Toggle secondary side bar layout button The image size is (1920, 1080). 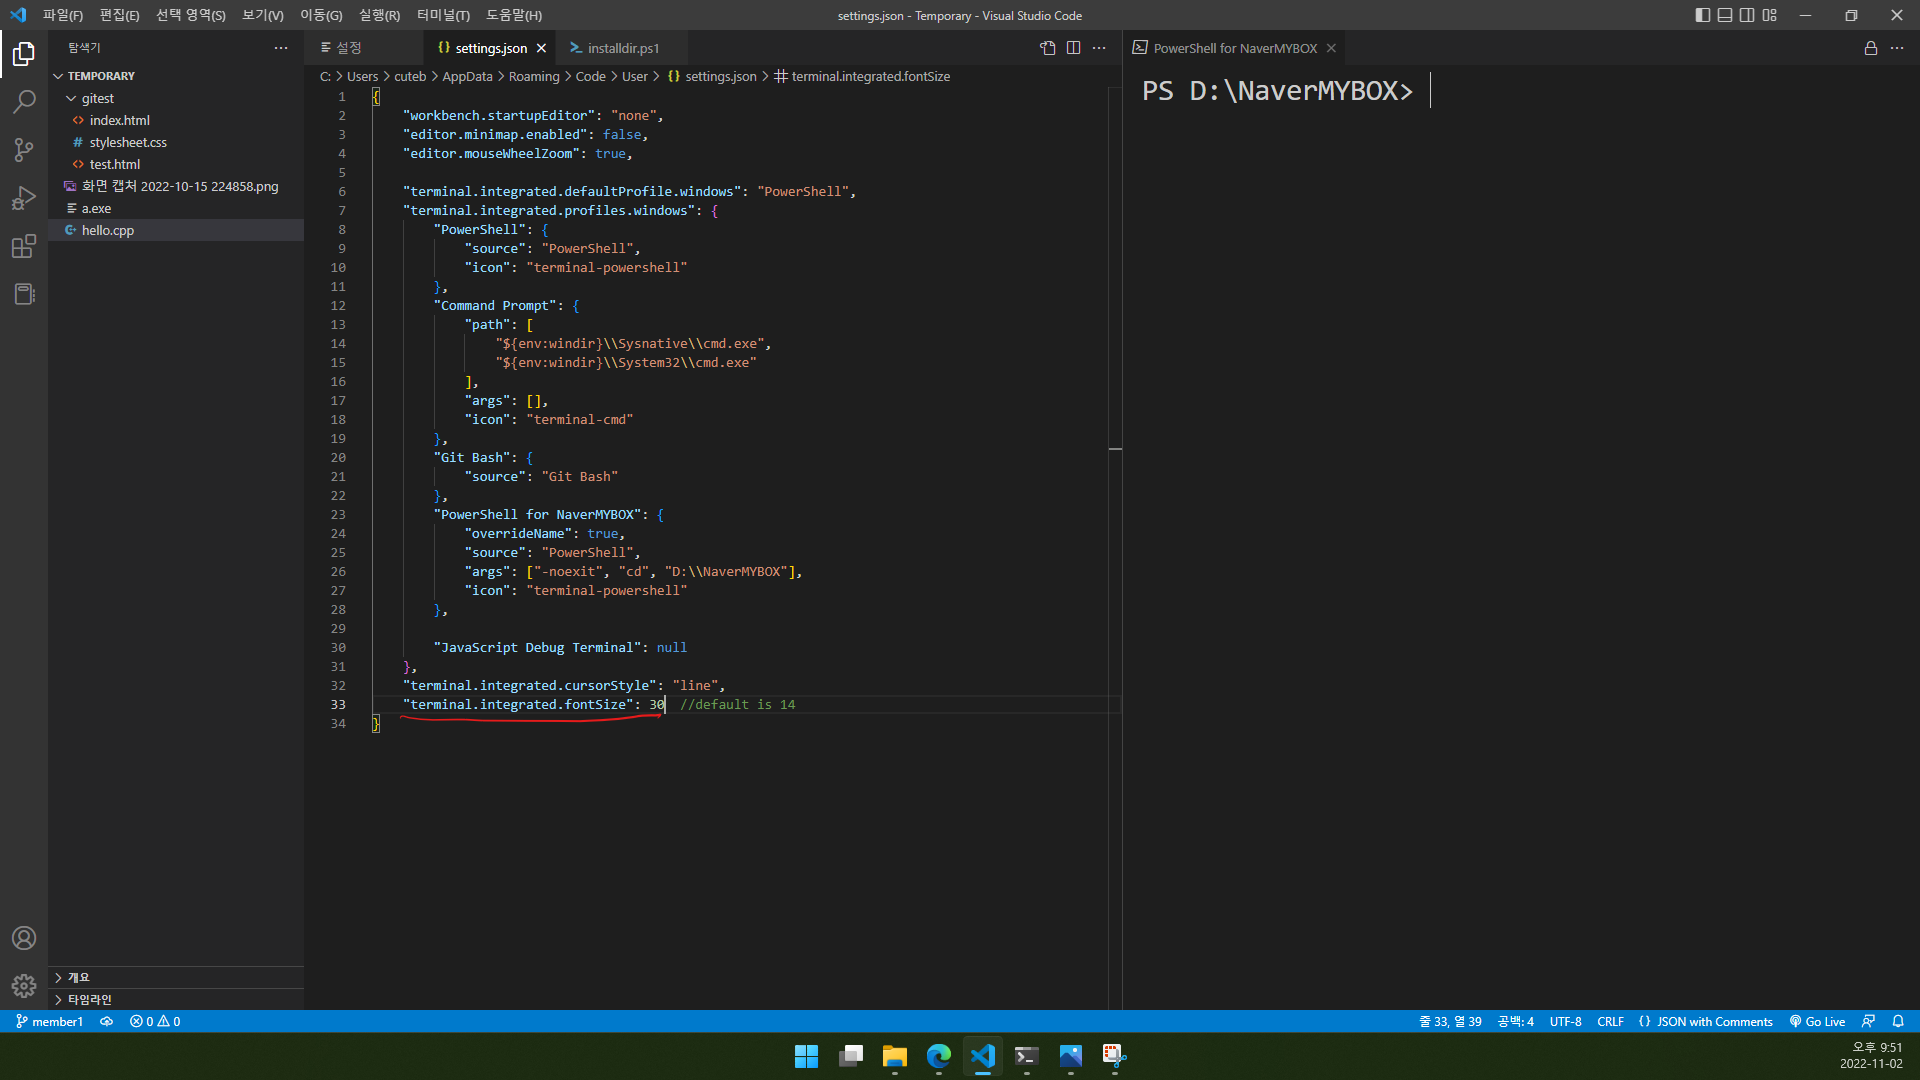pos(1747,15)
